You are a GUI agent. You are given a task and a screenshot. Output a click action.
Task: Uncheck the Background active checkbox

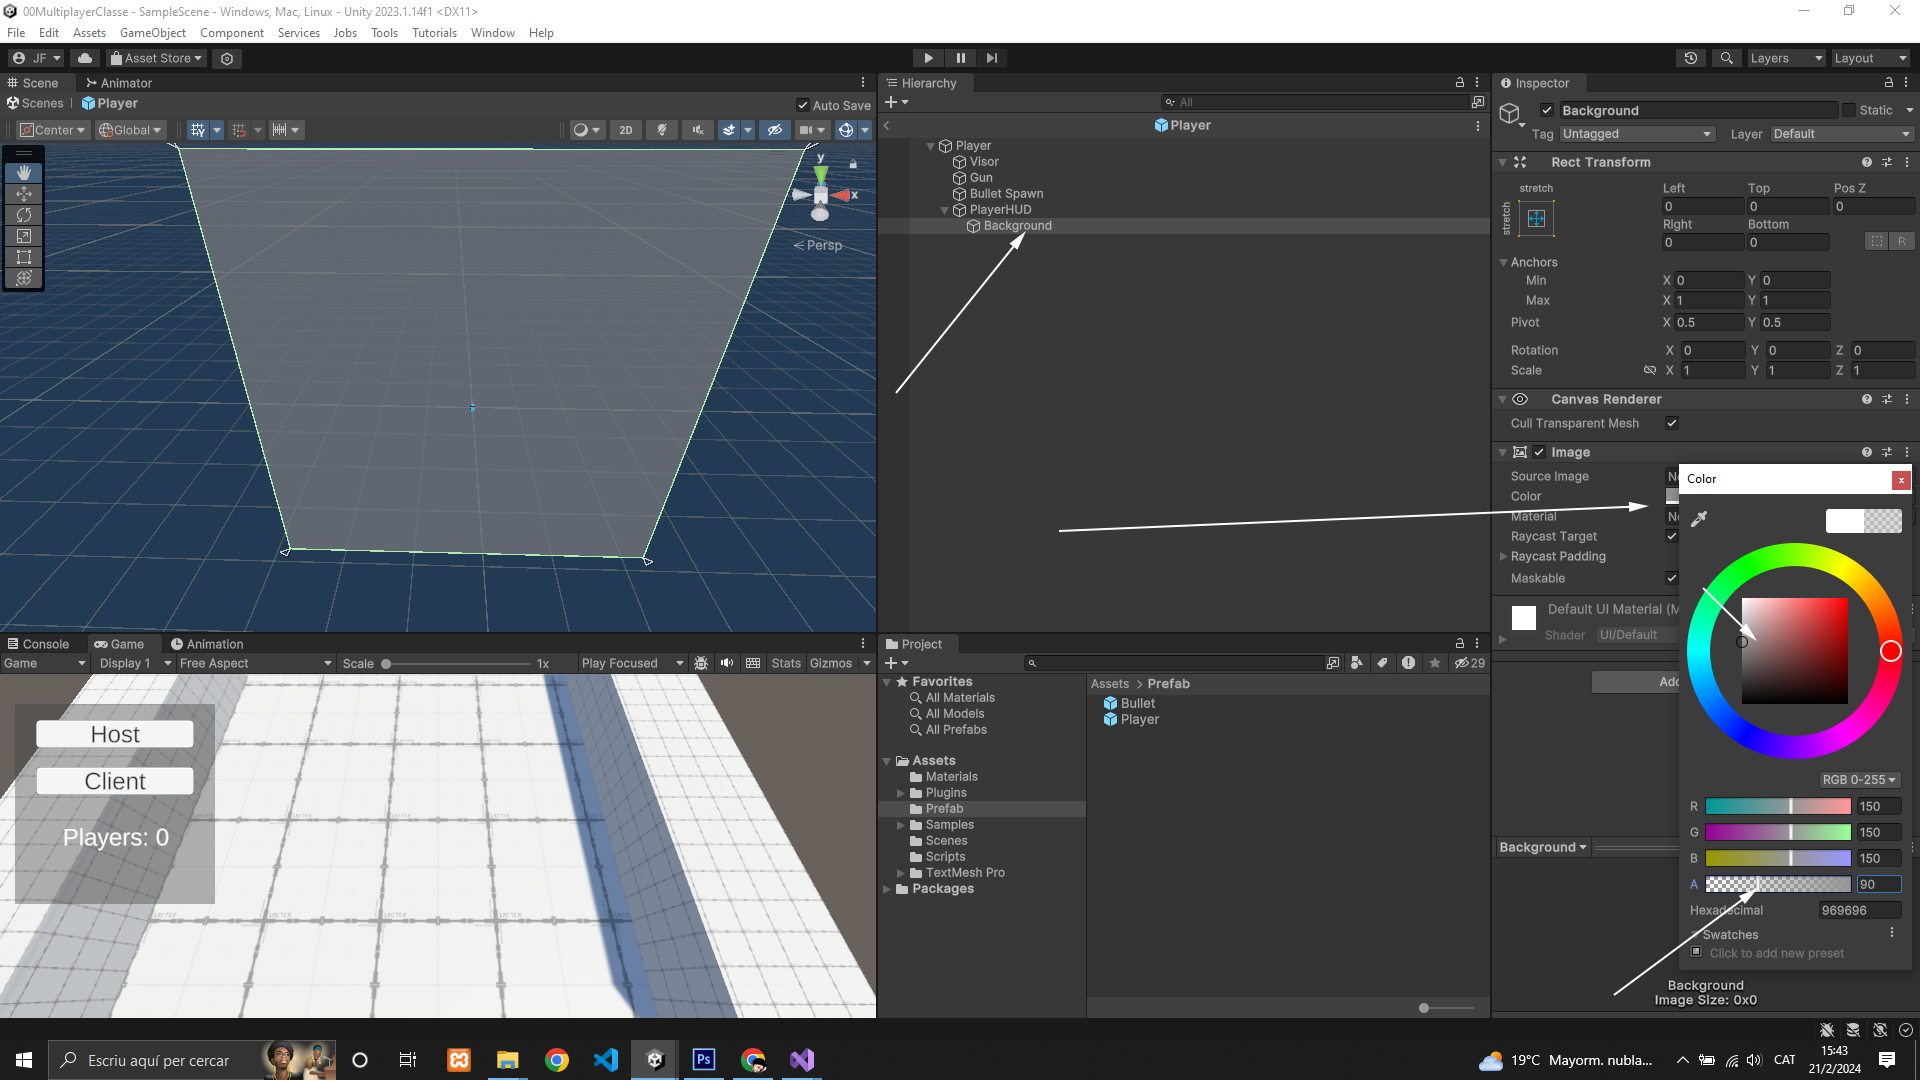1547,111
